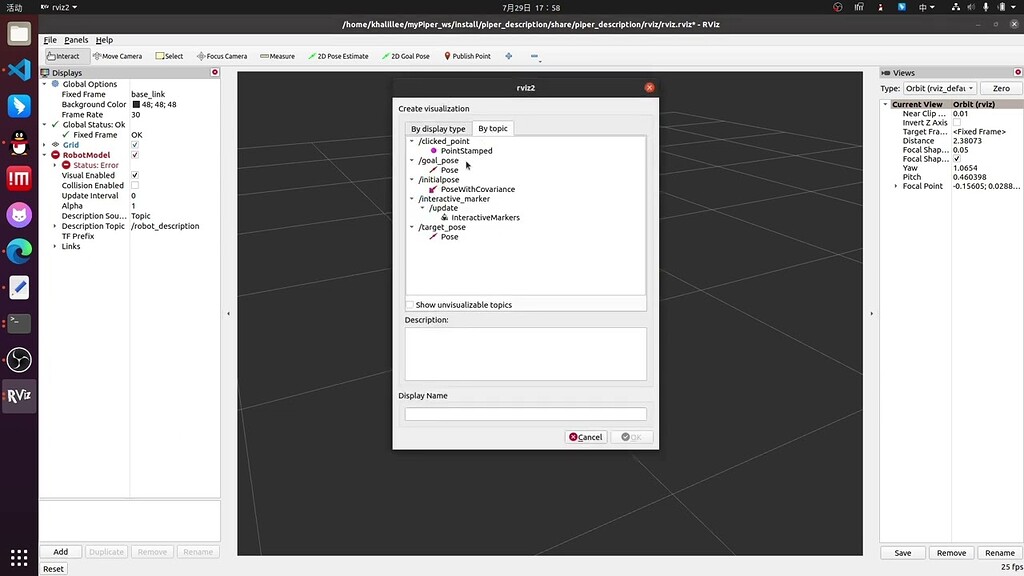Click Cancel in the Create visualization dialog
1024x576 pixels.
(585, 436)
